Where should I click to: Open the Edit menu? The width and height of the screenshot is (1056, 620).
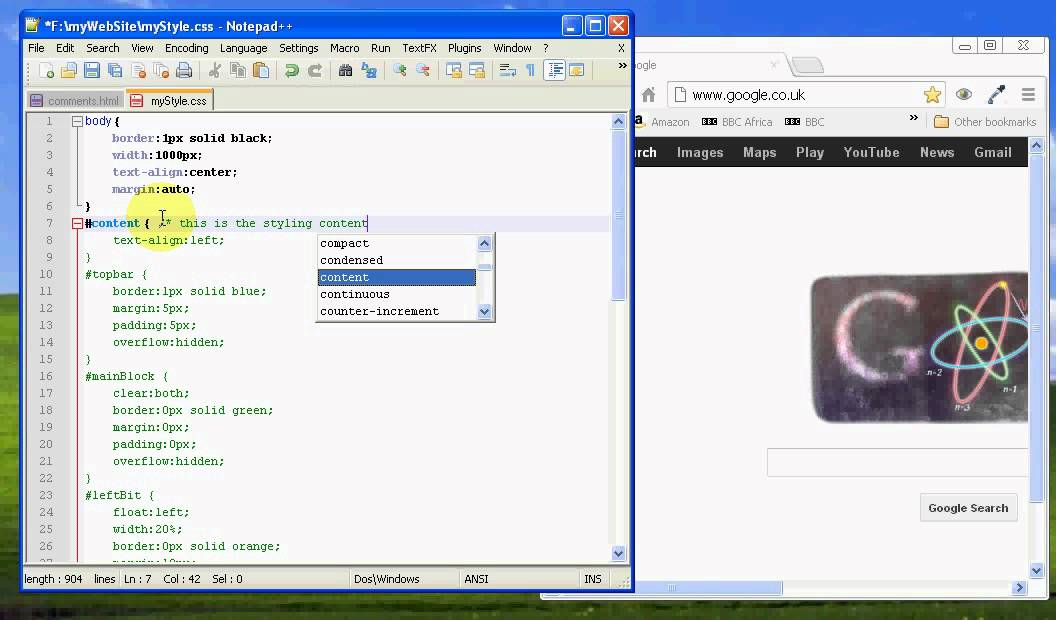click(65, 48)
